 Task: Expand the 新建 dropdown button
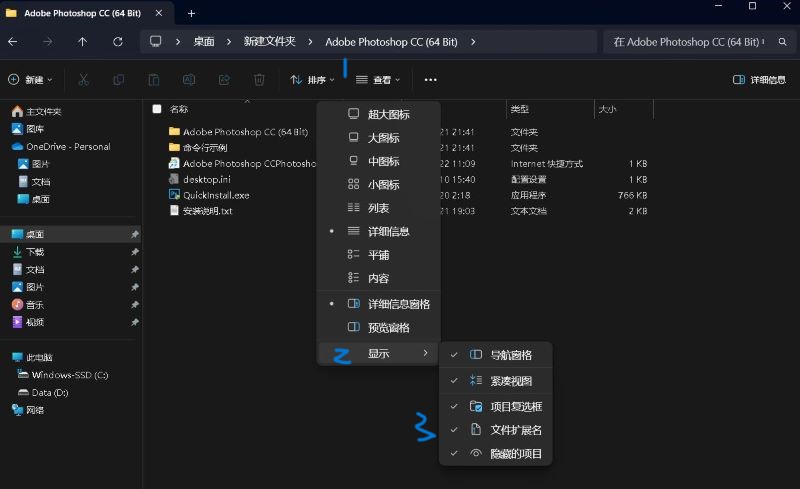tap(30, 80)
